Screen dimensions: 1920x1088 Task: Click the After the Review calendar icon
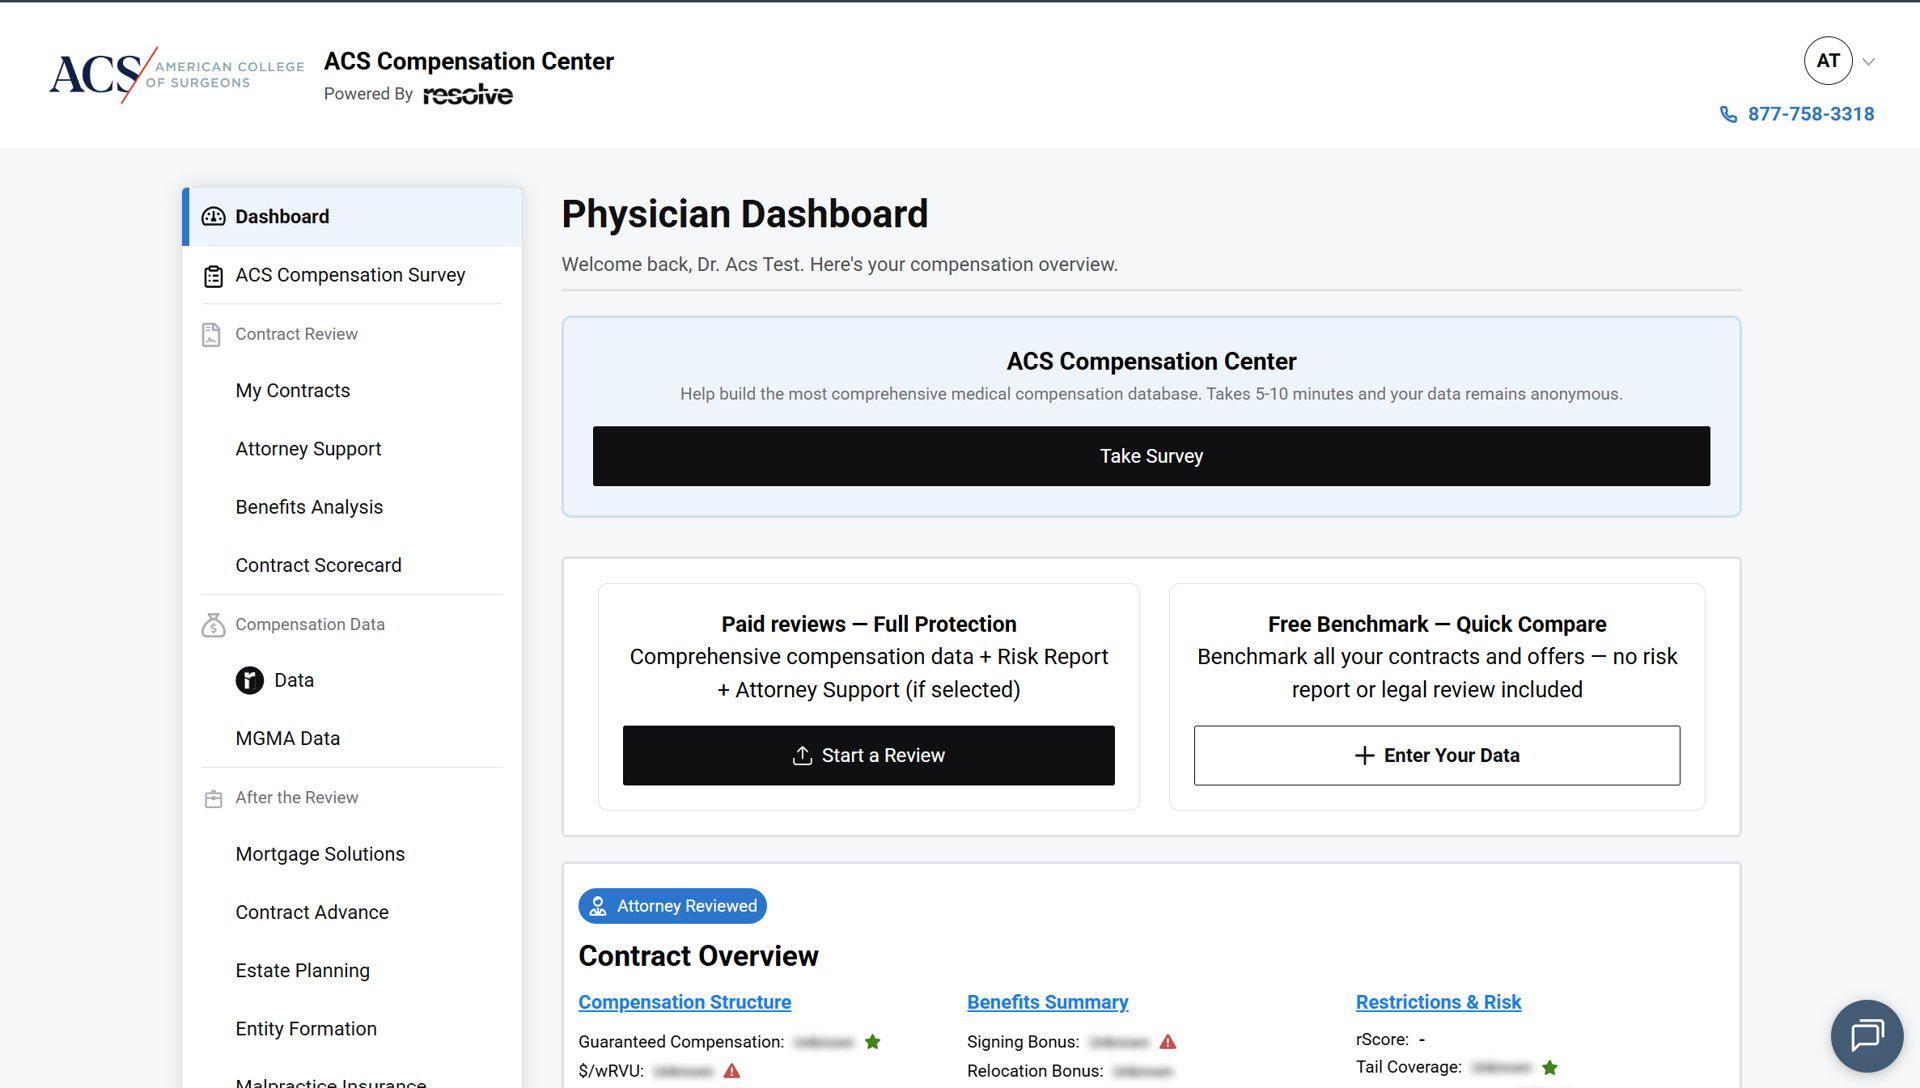pyautogui.click(x=213, y=798)
